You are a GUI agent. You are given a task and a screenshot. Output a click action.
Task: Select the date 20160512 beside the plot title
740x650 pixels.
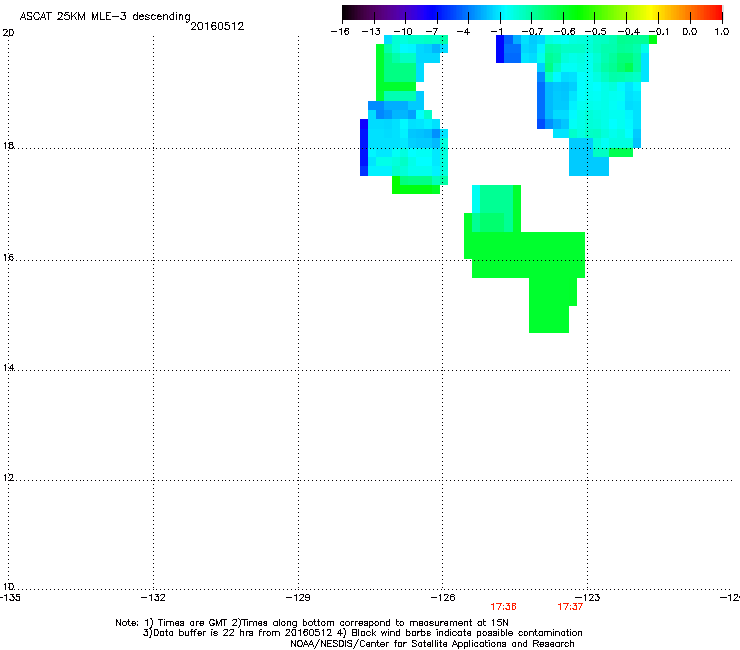[217, 26]
